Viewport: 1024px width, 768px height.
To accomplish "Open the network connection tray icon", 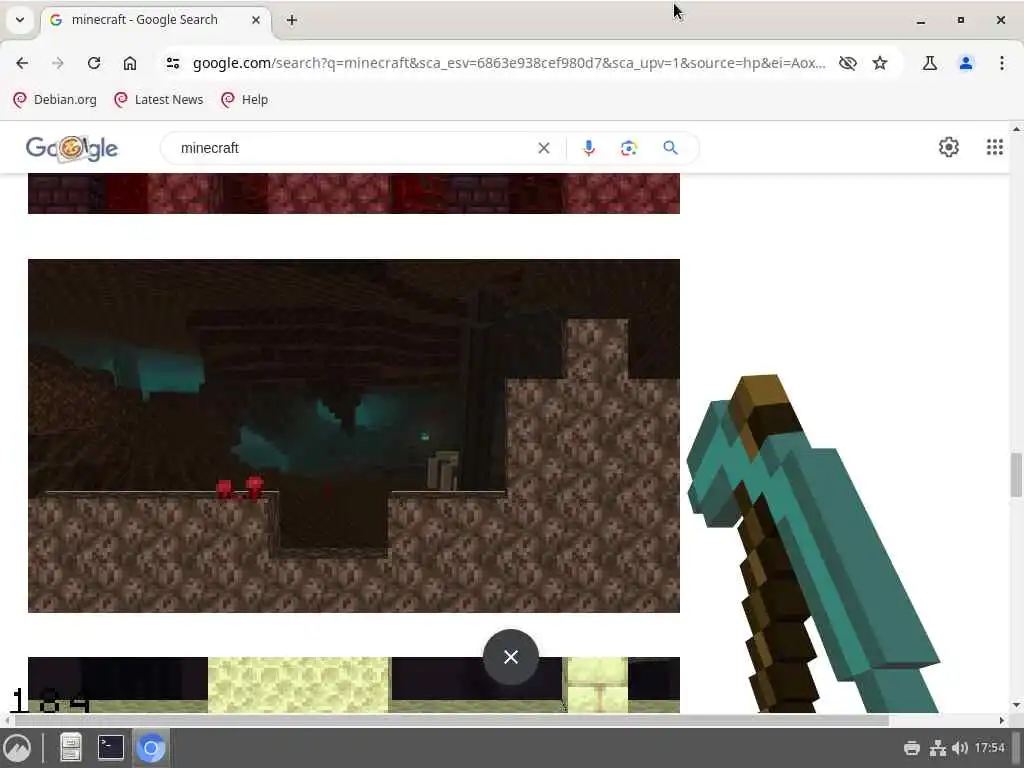I will pyautogui.click(x=938, y=748).
